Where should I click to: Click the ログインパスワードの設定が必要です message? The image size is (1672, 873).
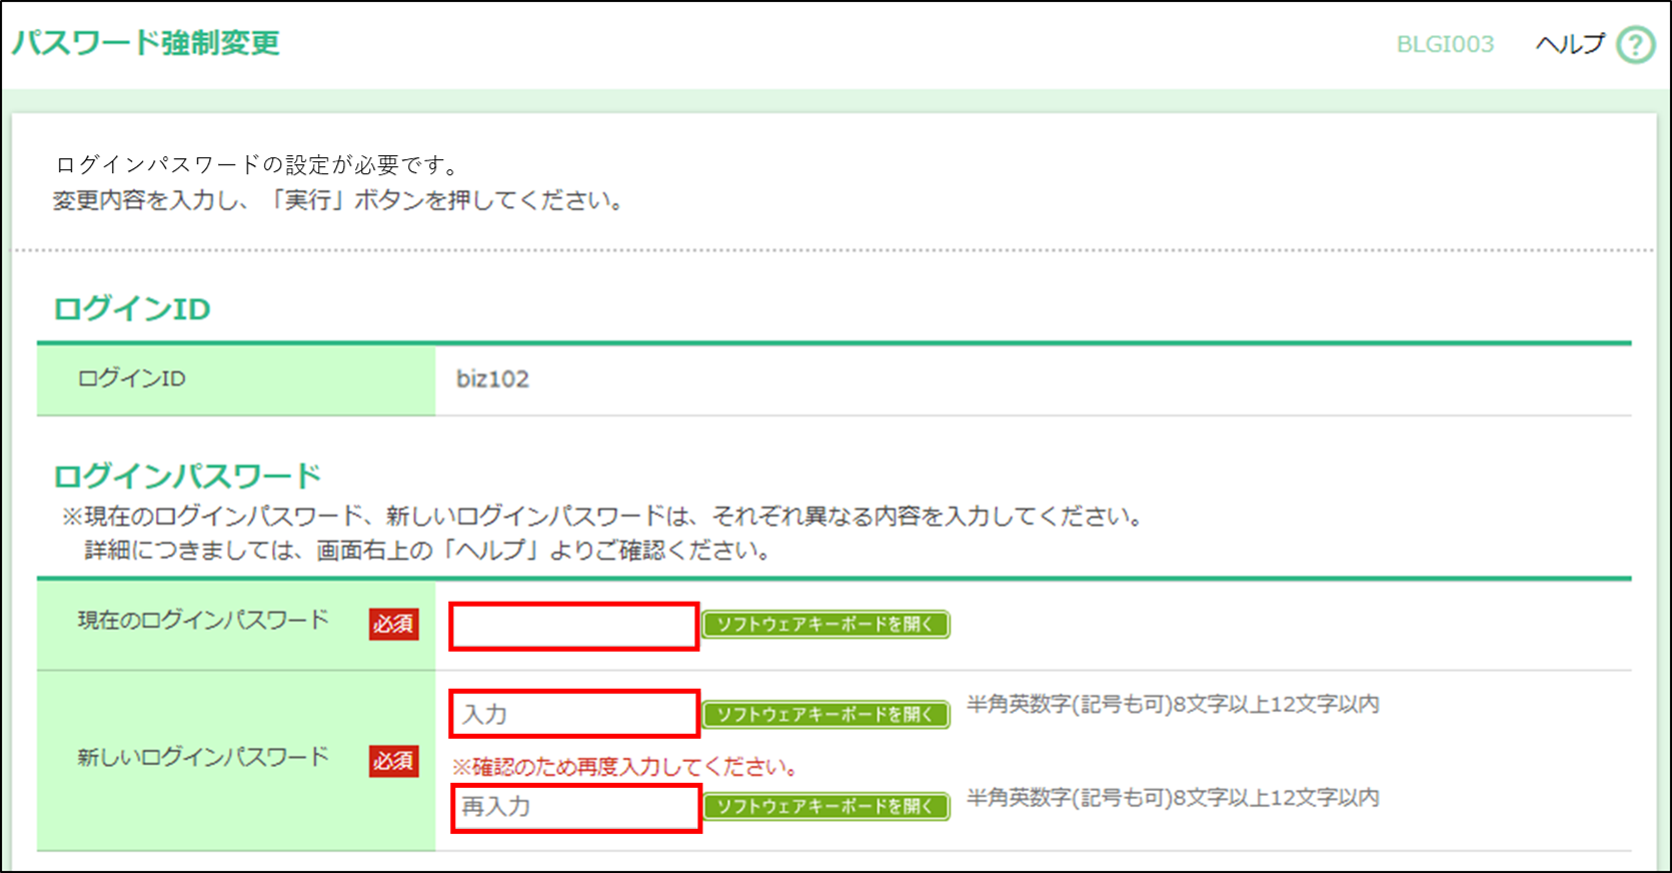[256, 165]
